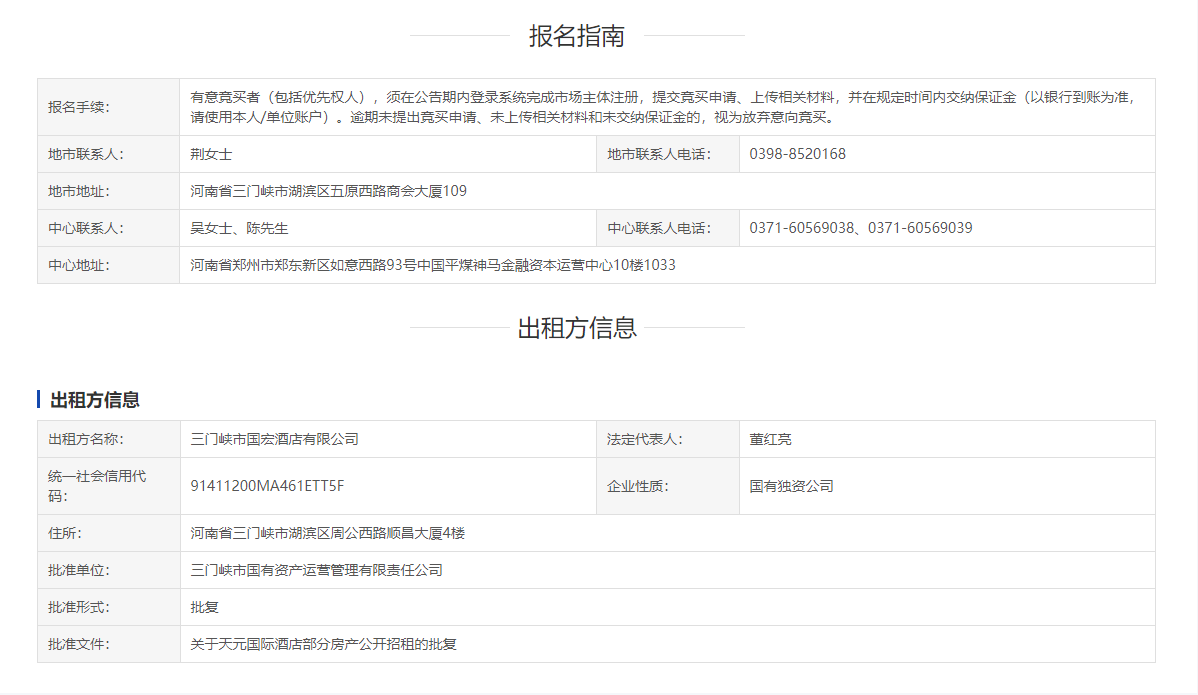Click the phone number 0398-8520168
The width and height of the screenshot is (1198, 695).
click(x=797, y=154)
